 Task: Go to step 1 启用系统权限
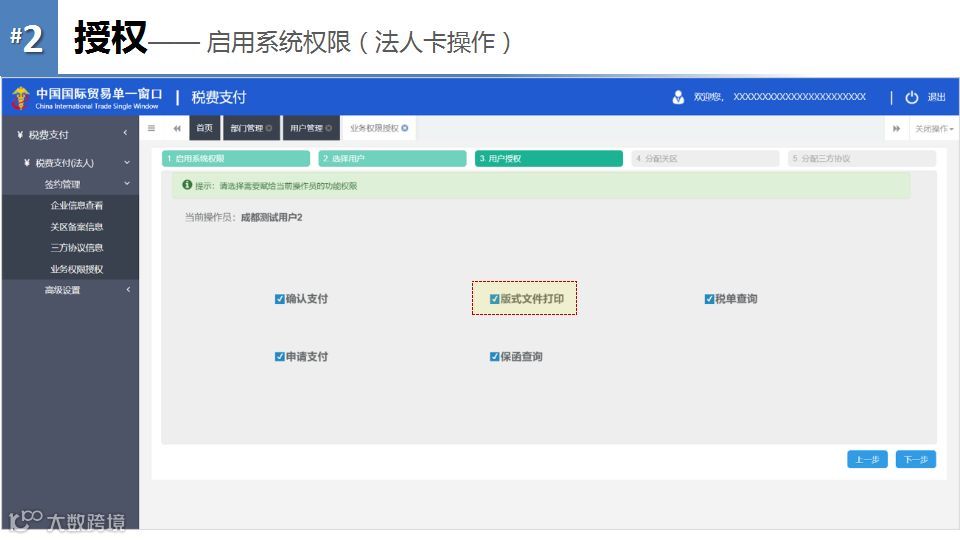point(236,159)
